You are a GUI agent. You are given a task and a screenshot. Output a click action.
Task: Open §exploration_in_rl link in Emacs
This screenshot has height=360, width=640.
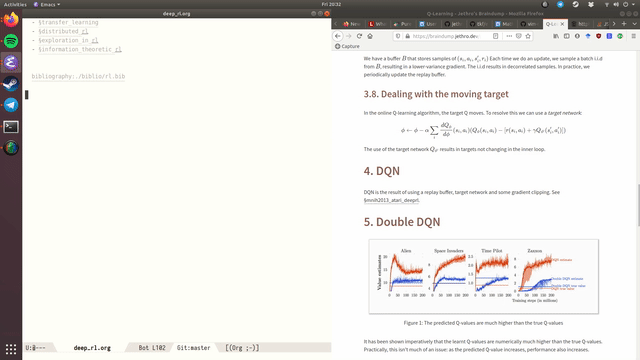pyautogui.click(x=68, y=40)
